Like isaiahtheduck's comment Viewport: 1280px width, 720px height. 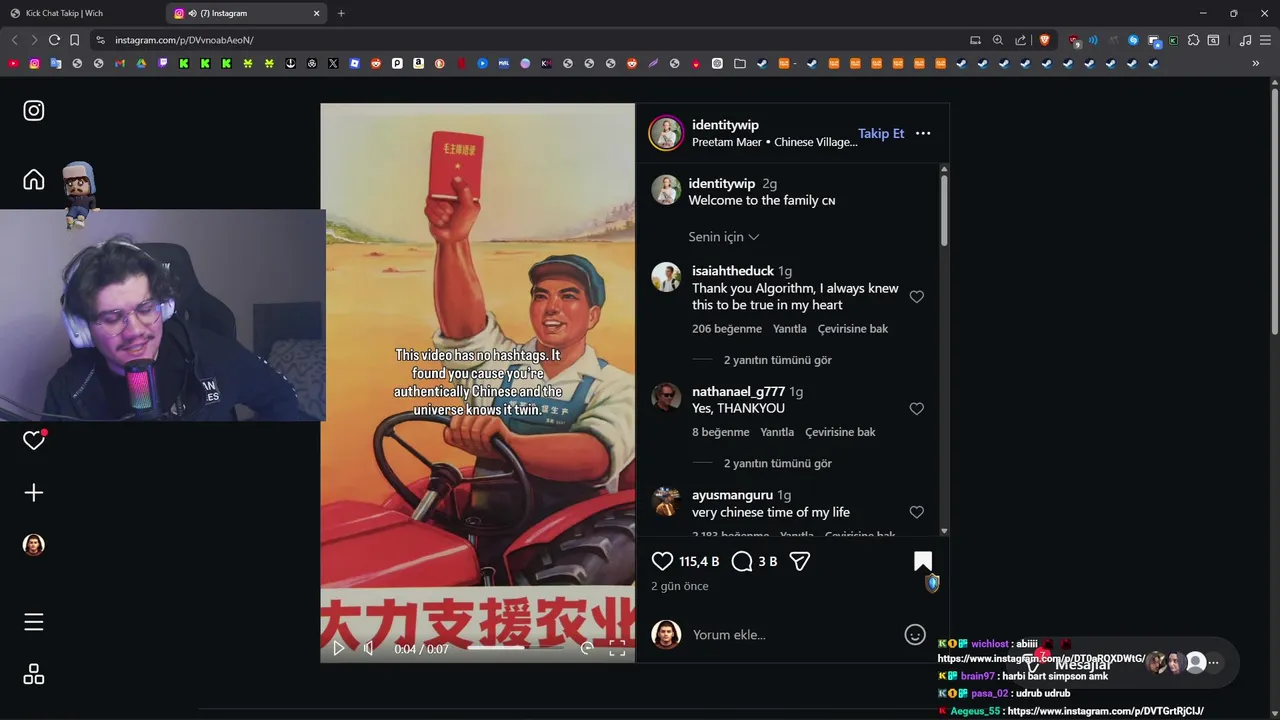(916, 297)
